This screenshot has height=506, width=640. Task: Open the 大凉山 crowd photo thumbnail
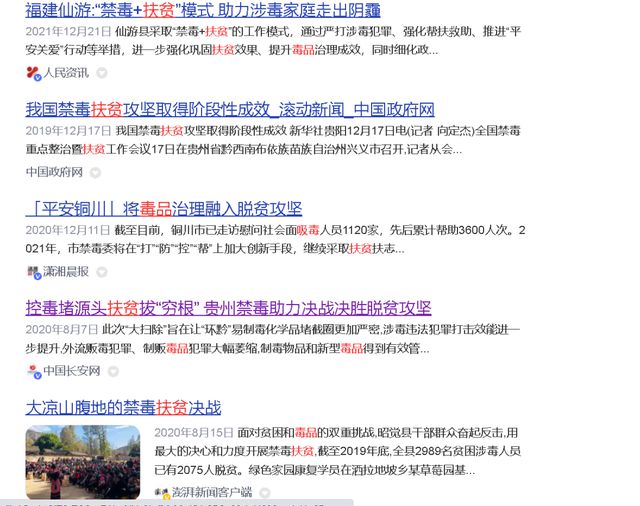(x=83, y=462)
